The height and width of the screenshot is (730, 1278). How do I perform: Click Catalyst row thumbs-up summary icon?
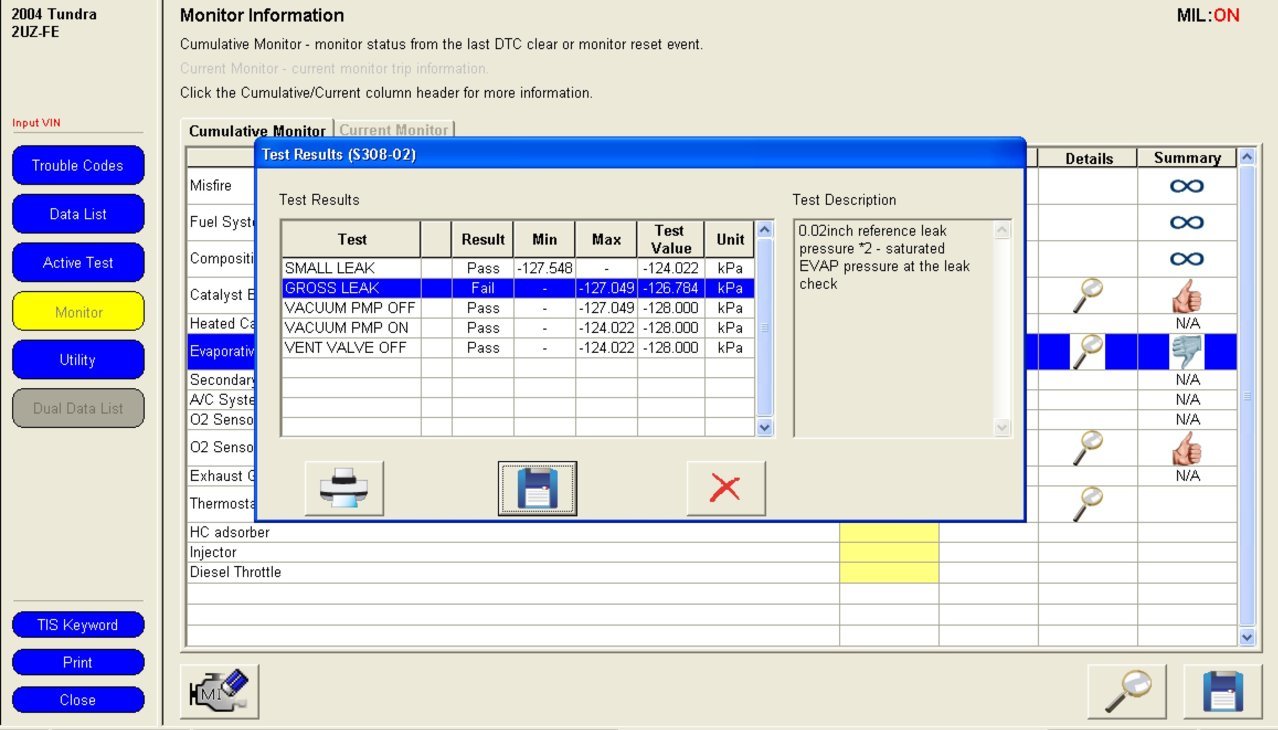point(1187,296)
